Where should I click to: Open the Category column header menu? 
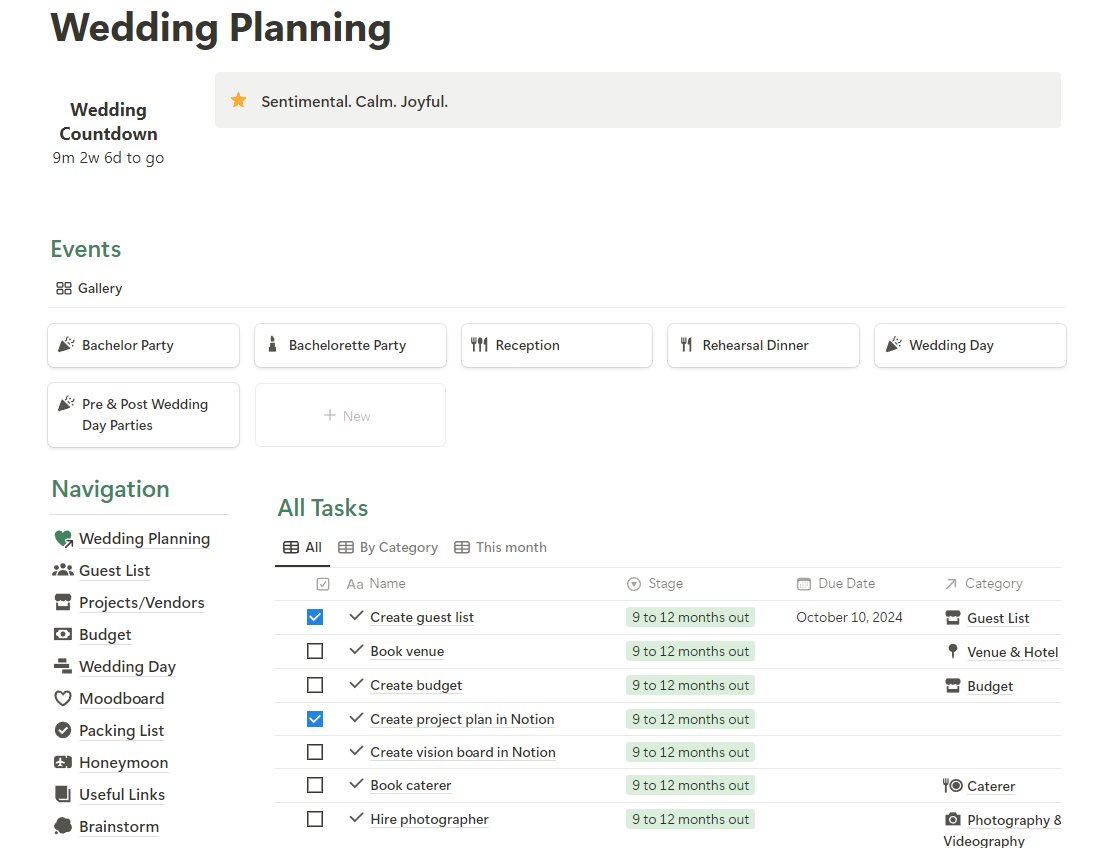(984, 584)
